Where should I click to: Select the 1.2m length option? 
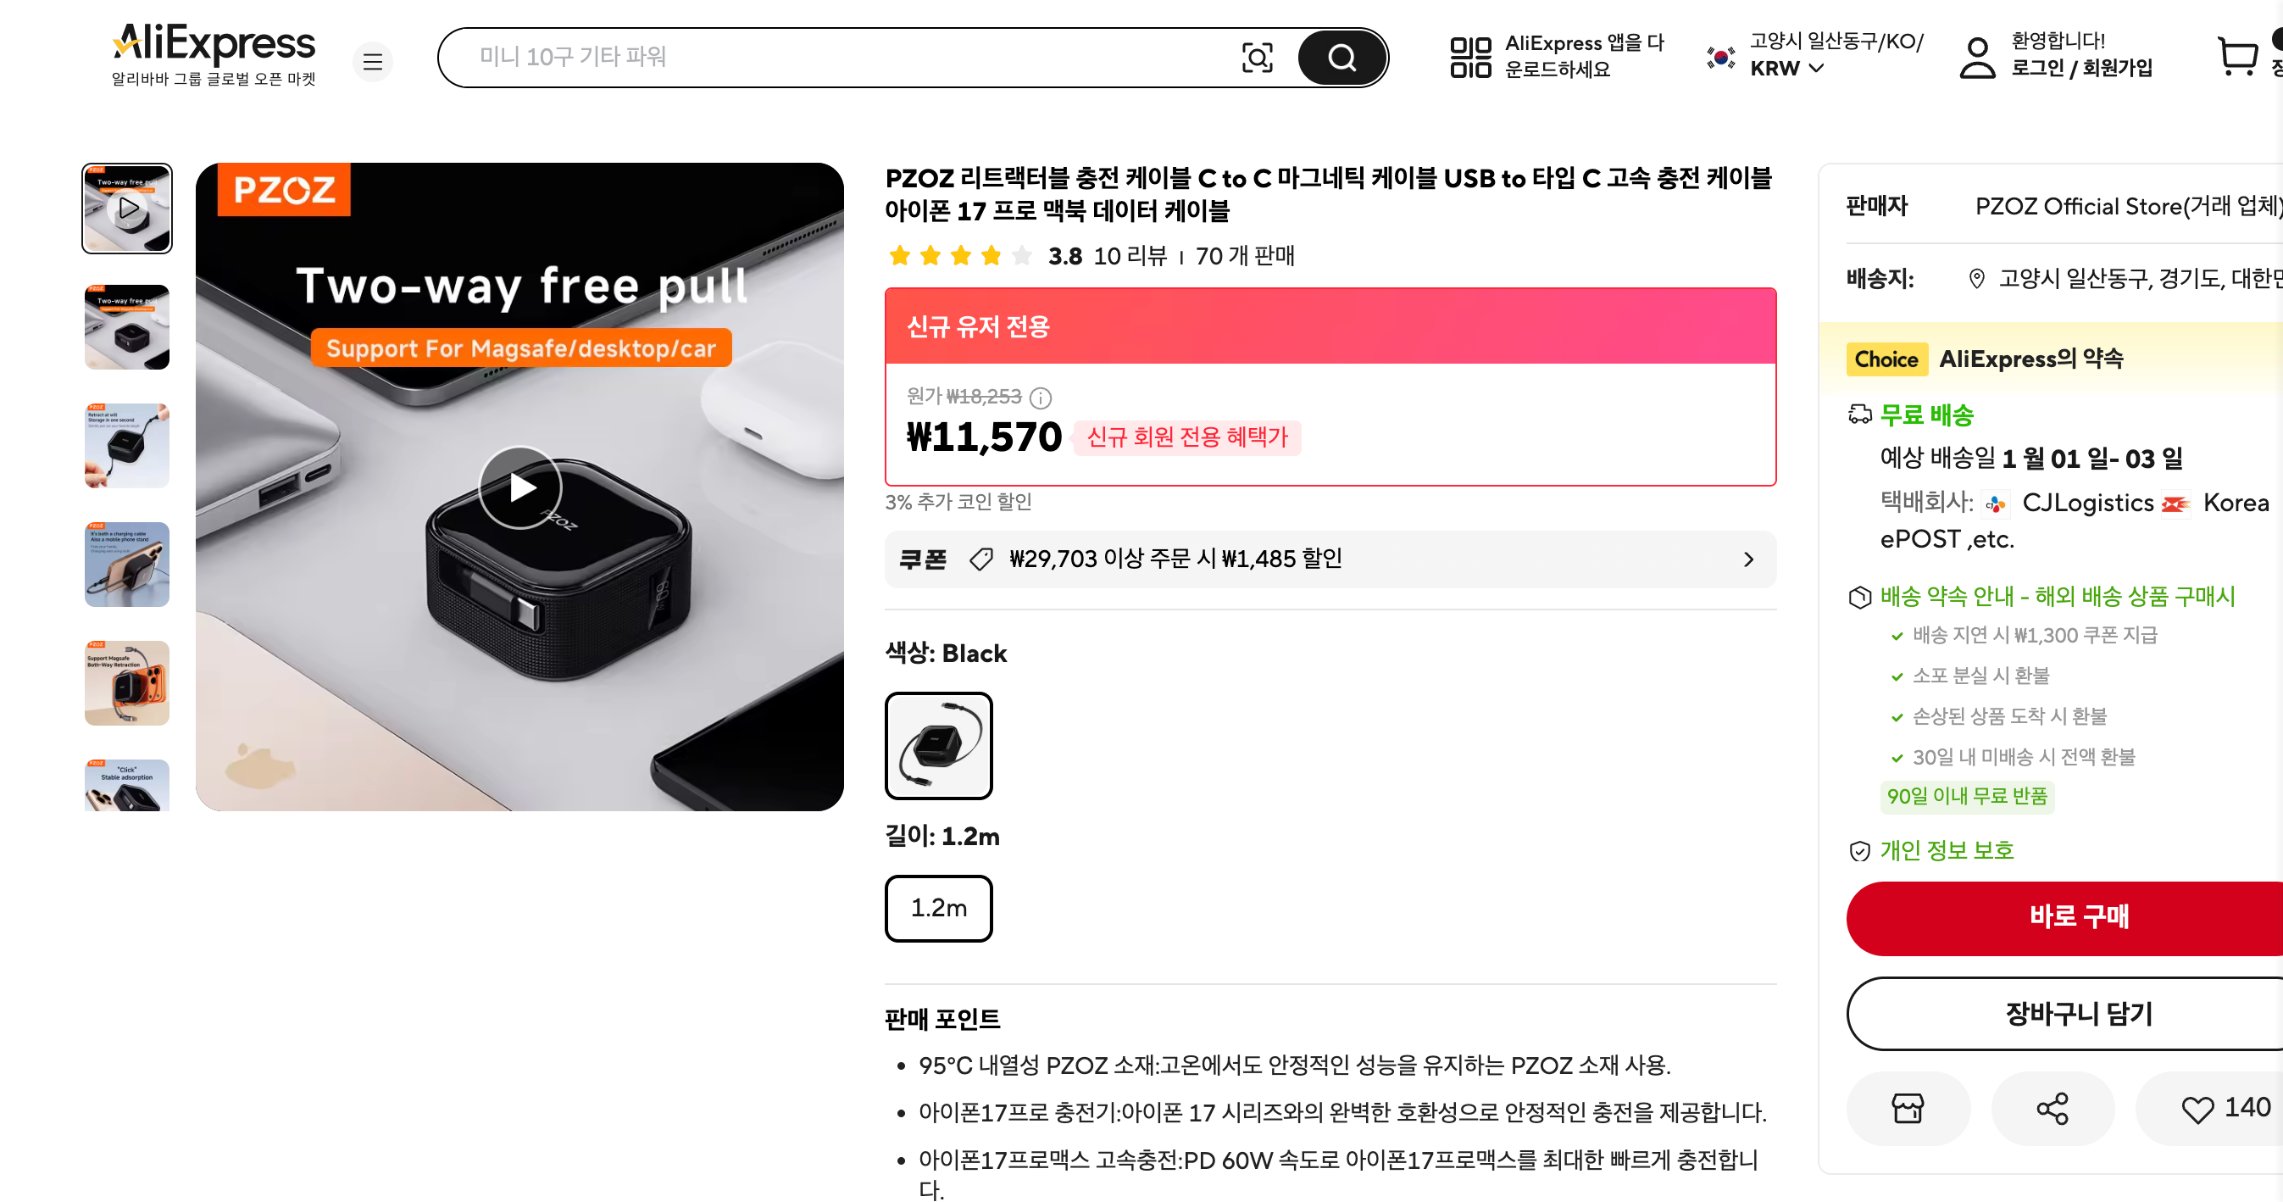click(x=938, y=908)
